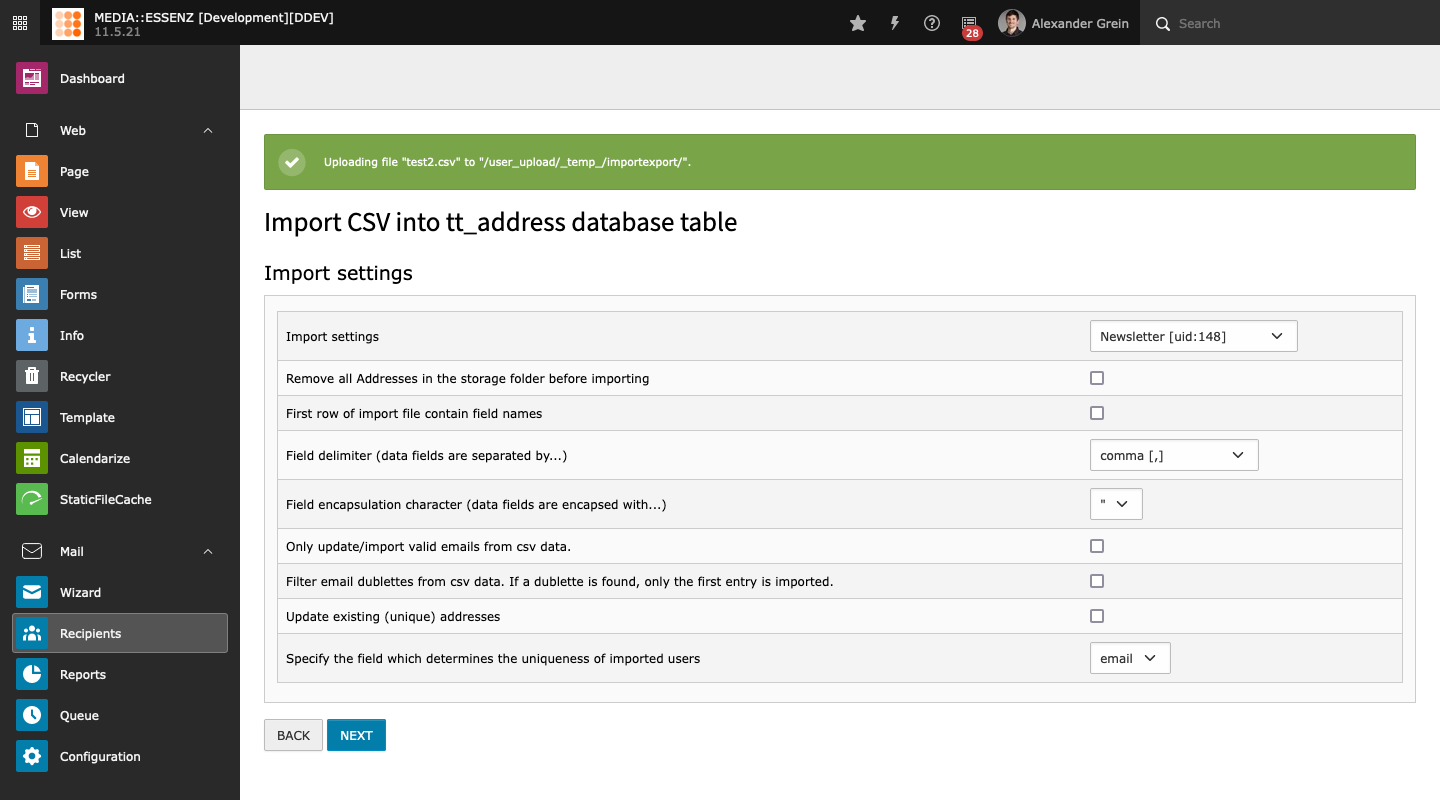Click the Configuration gear icon
This screenshot has height=800, width=1440.
(32, 756)
